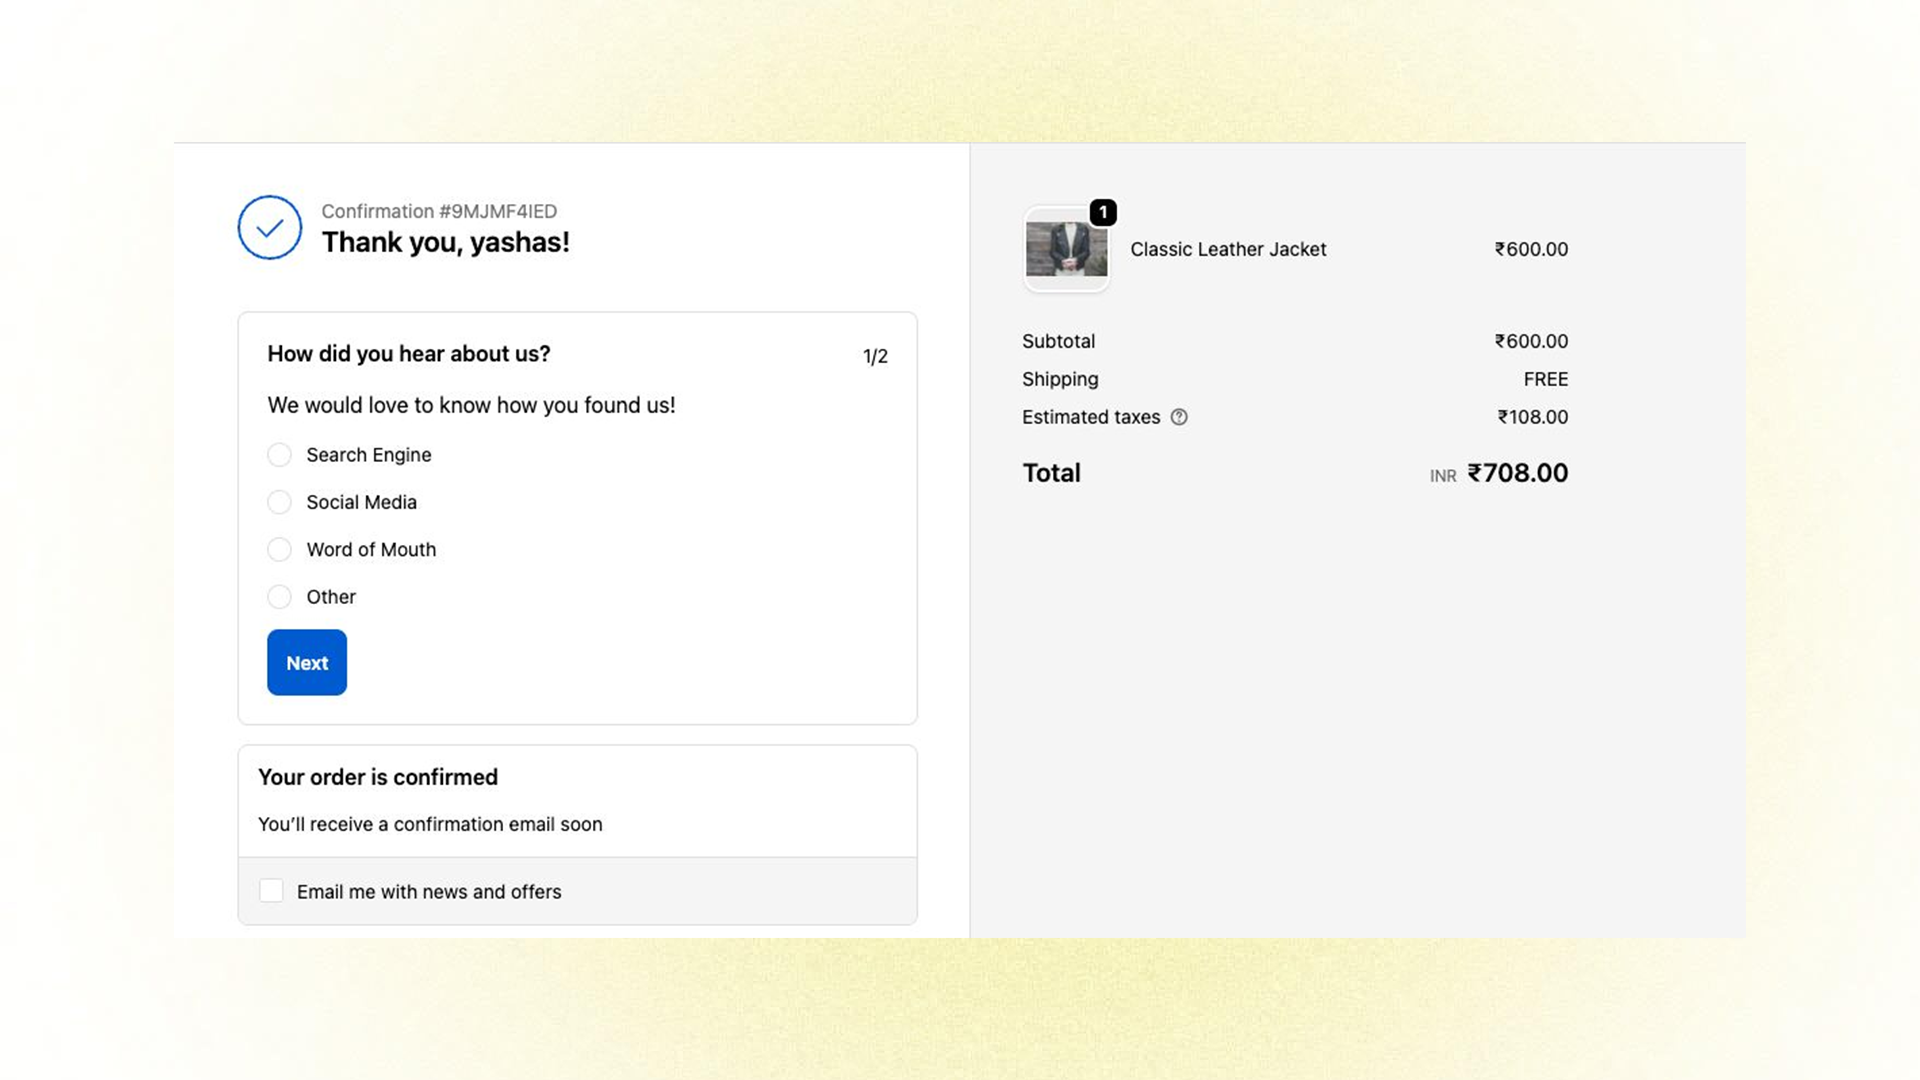
Task: Select the Social Media option
Action: tap(279, 502)
